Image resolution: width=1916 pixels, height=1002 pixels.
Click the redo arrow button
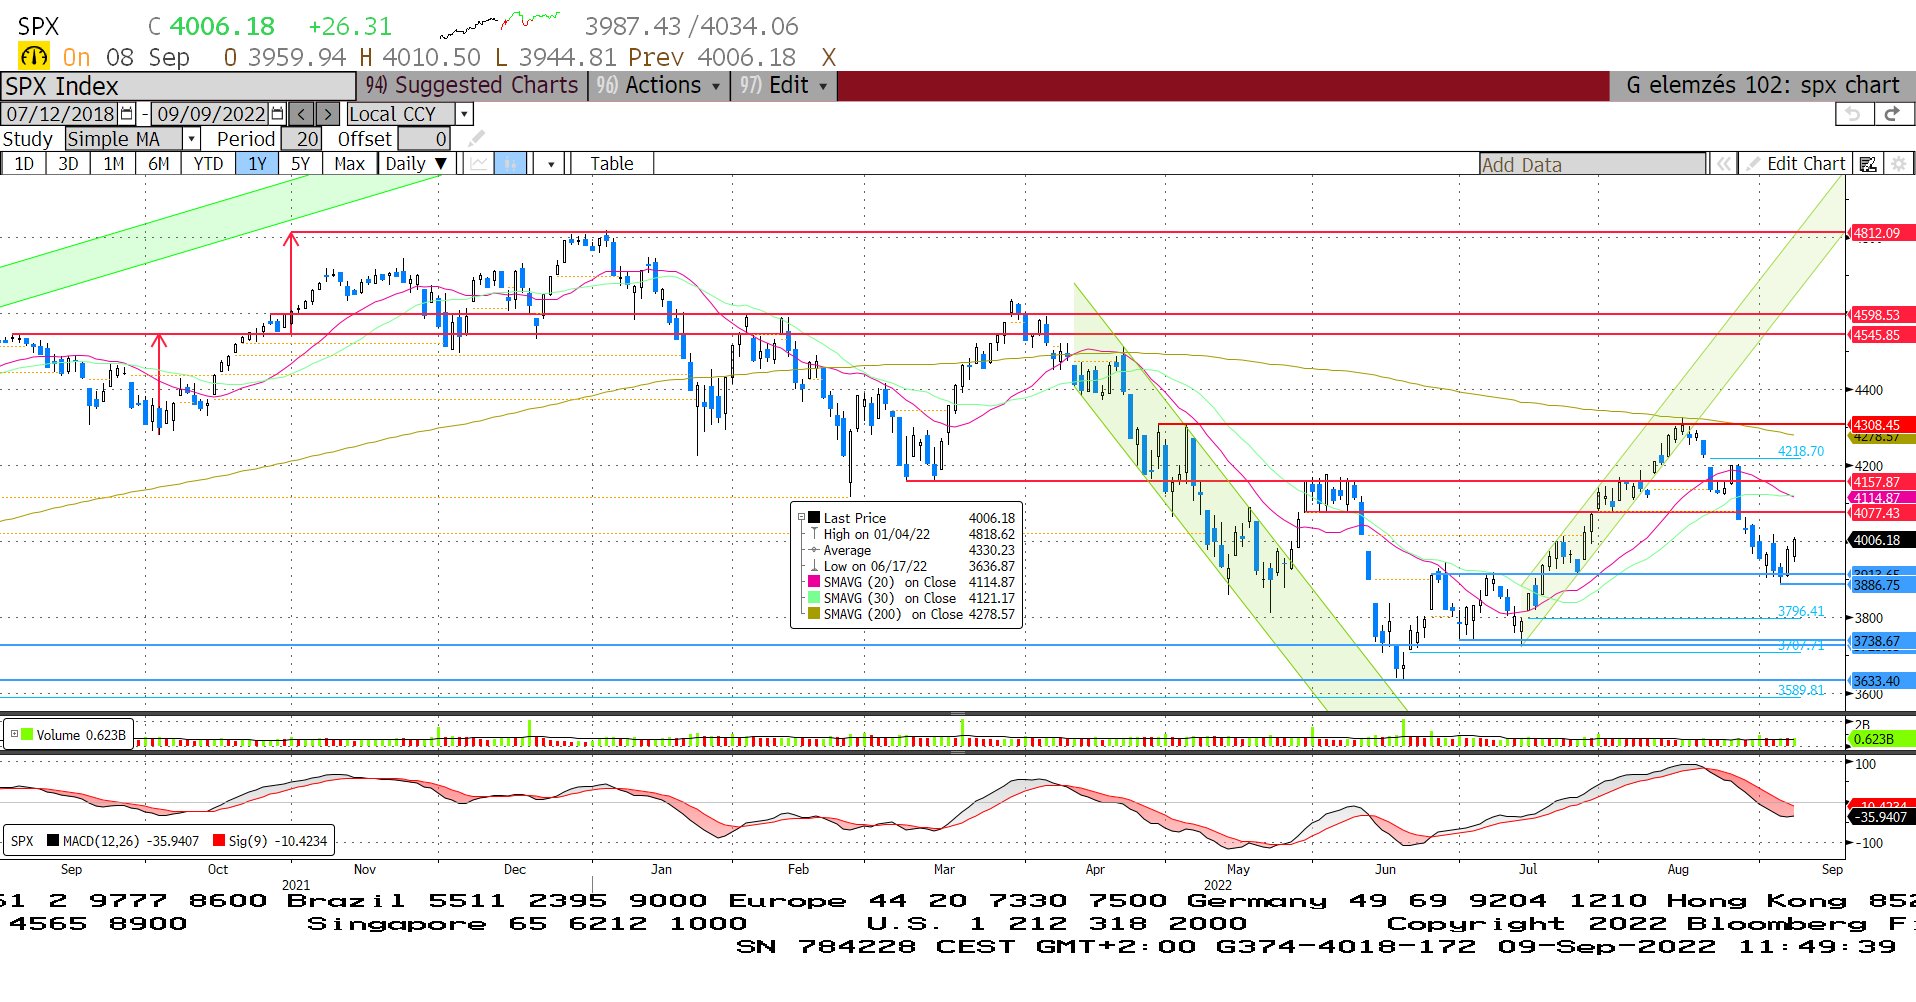pyautogui.click(x=1892, y=114)
